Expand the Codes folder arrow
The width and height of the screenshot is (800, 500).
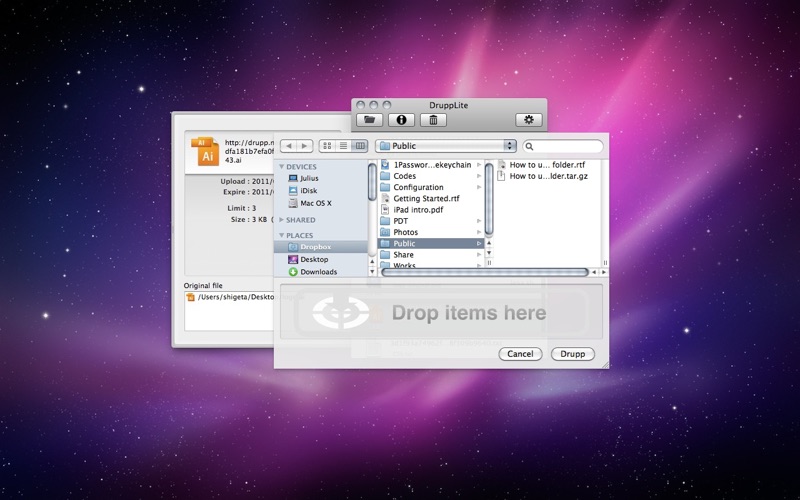point(479,176)
